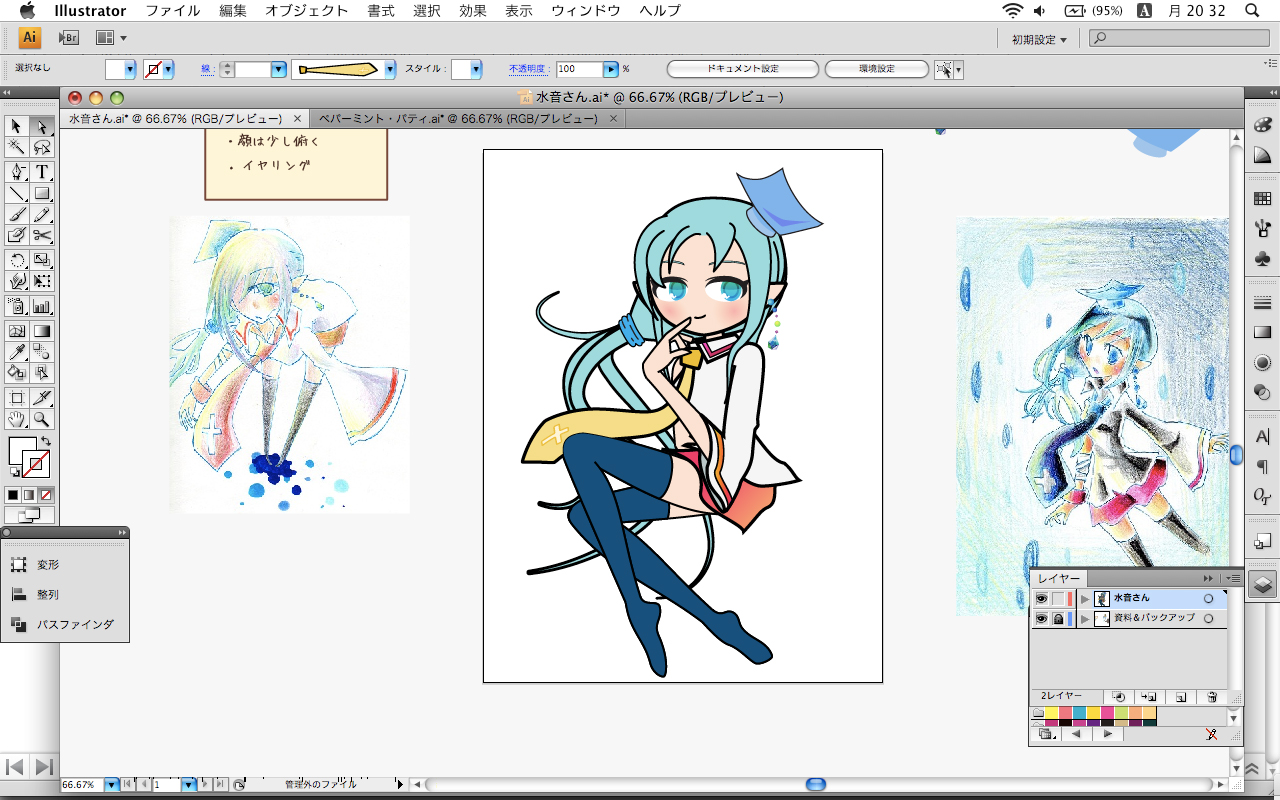Hide the 水音さん layer using its eye
The height and width of the screenshot is (800, 1280).
1041,598
